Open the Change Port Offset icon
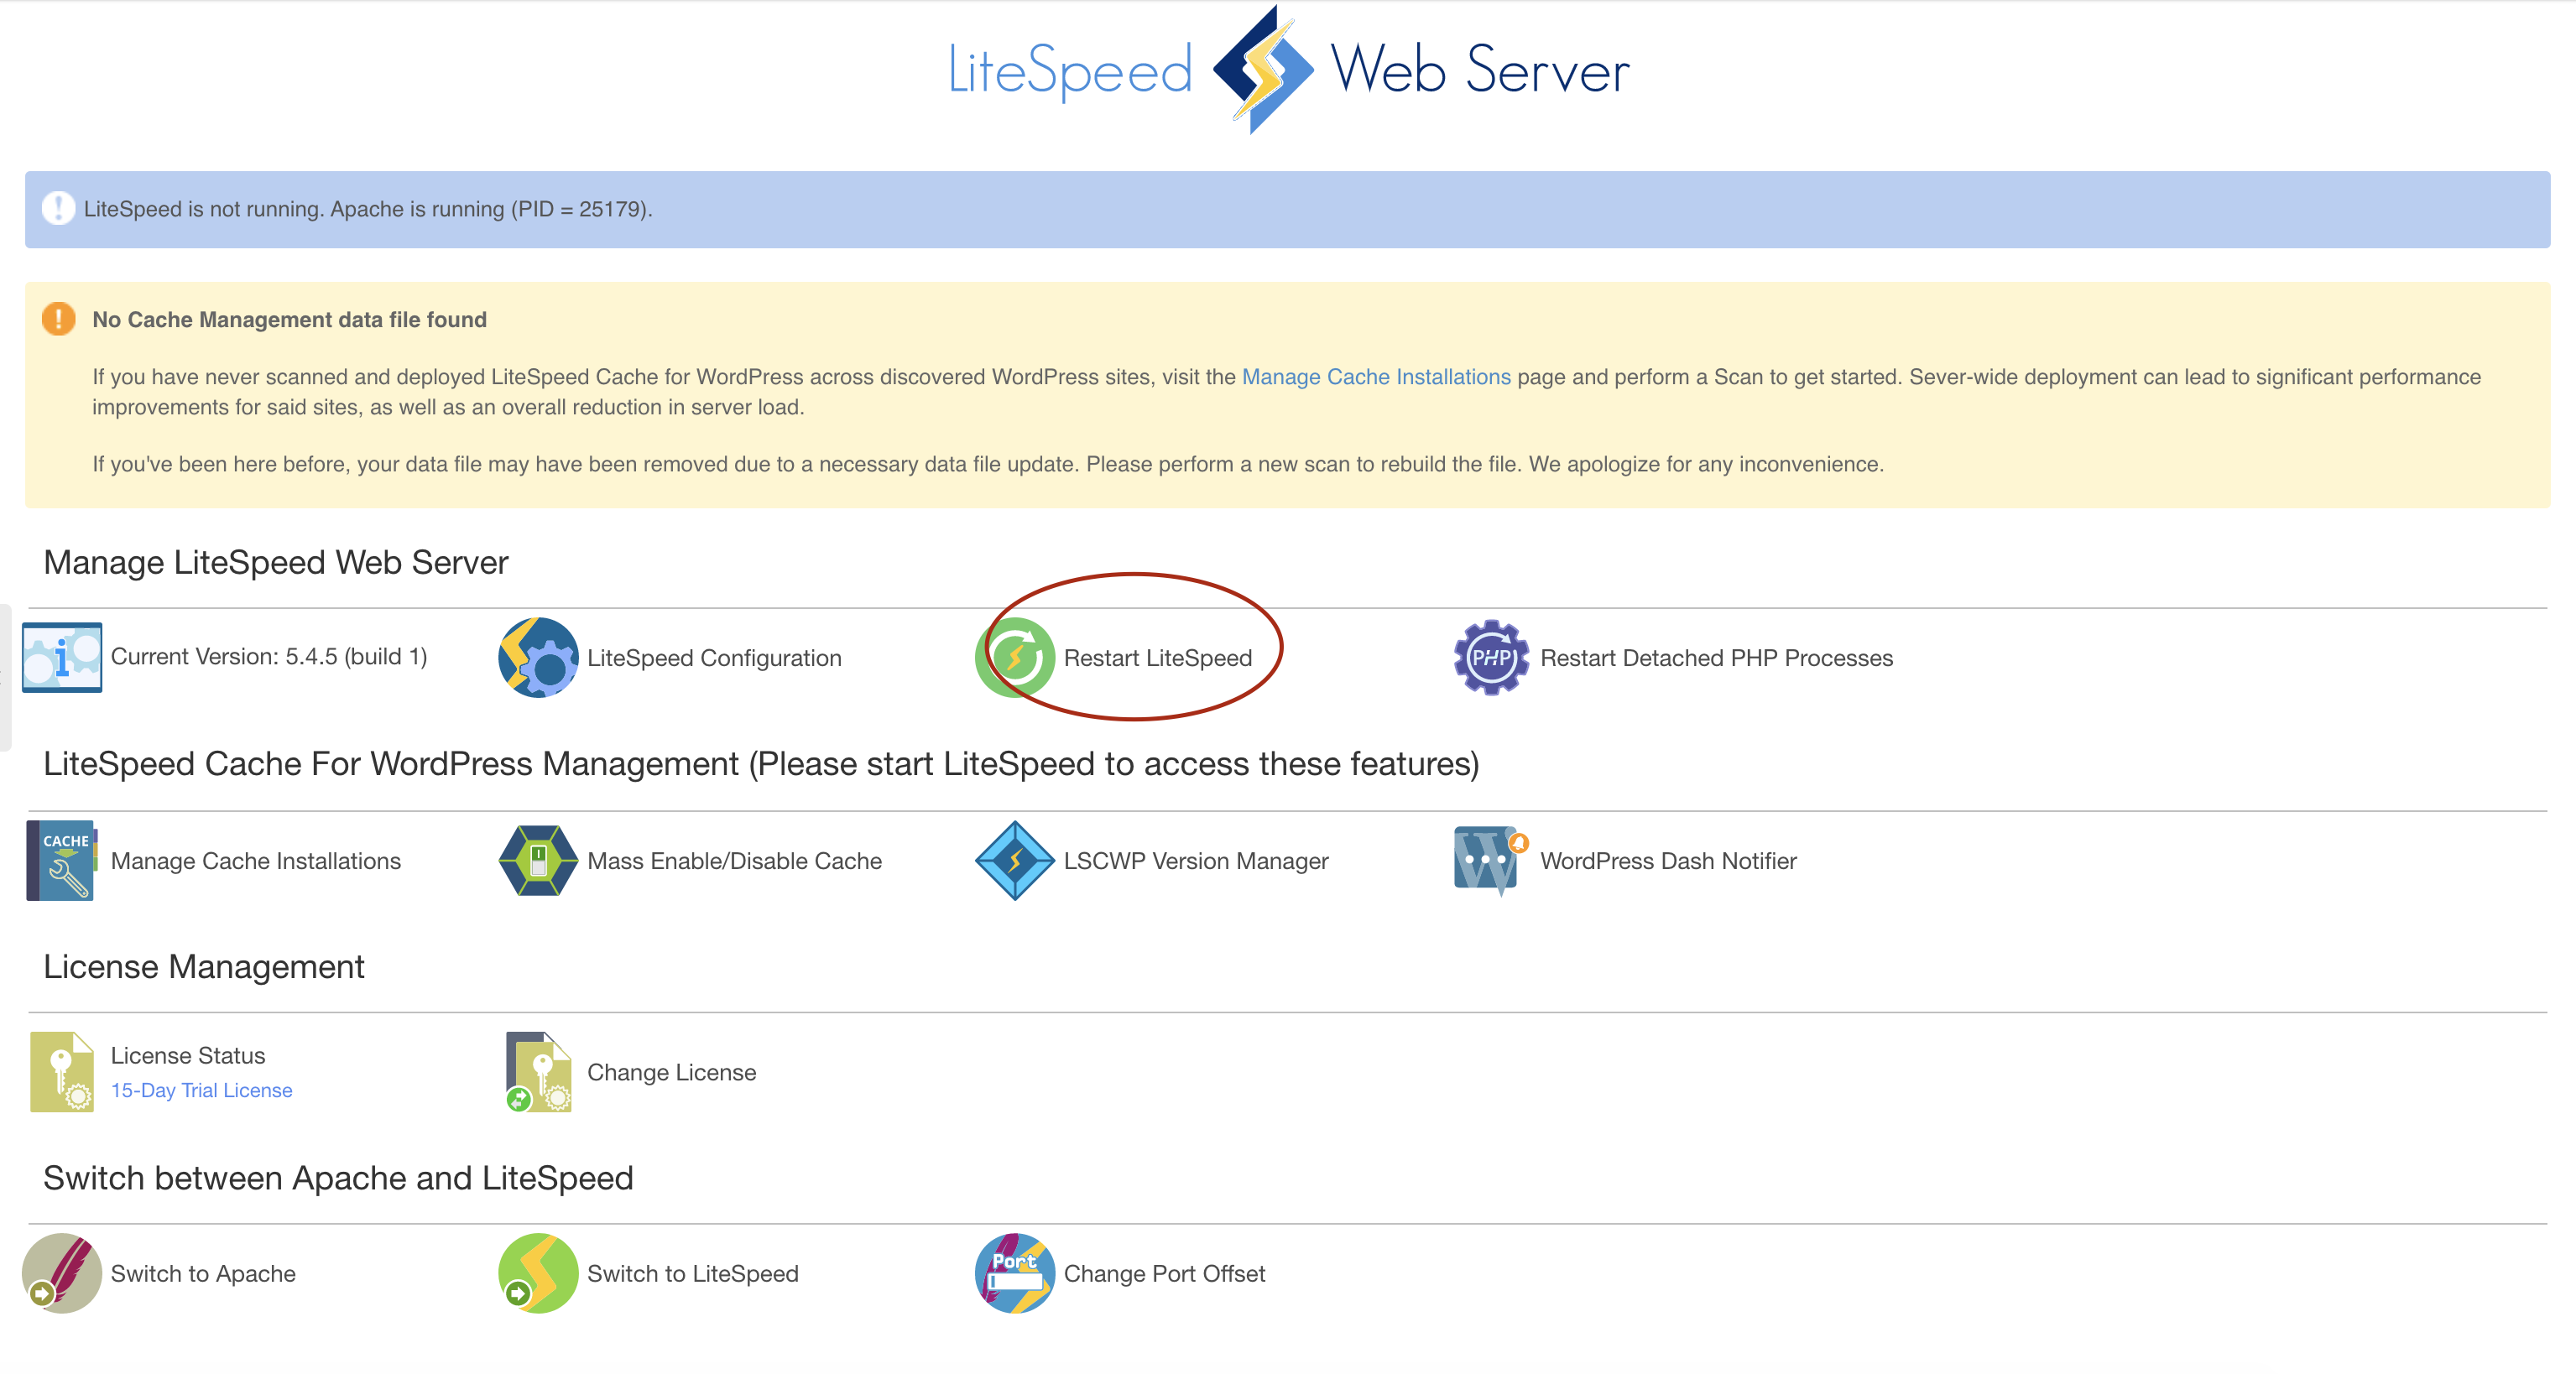Viewport: 2576px width, 1374px height. (x=1014, y=1273)
